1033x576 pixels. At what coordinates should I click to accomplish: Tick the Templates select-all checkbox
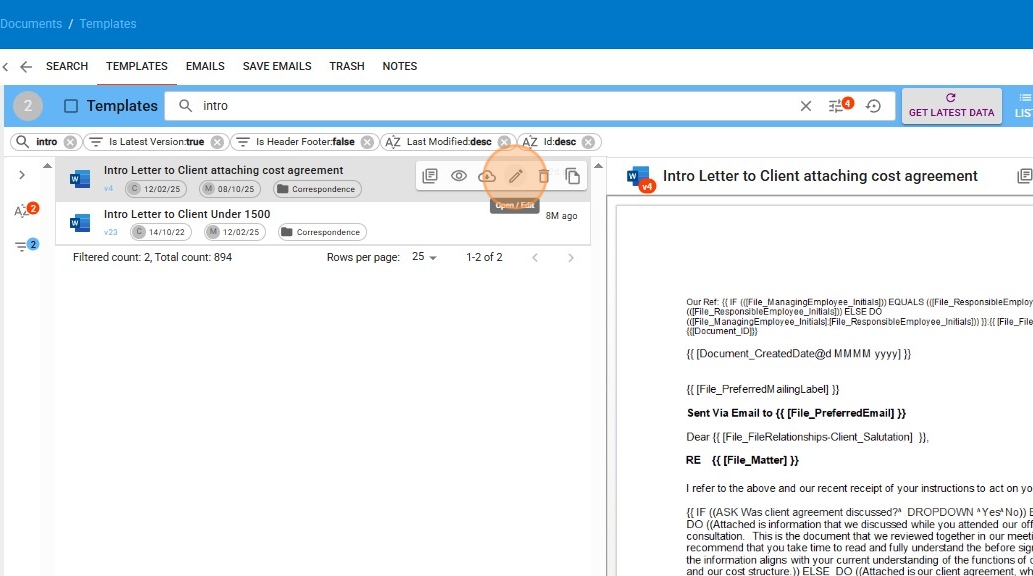(x=71, y=106)
